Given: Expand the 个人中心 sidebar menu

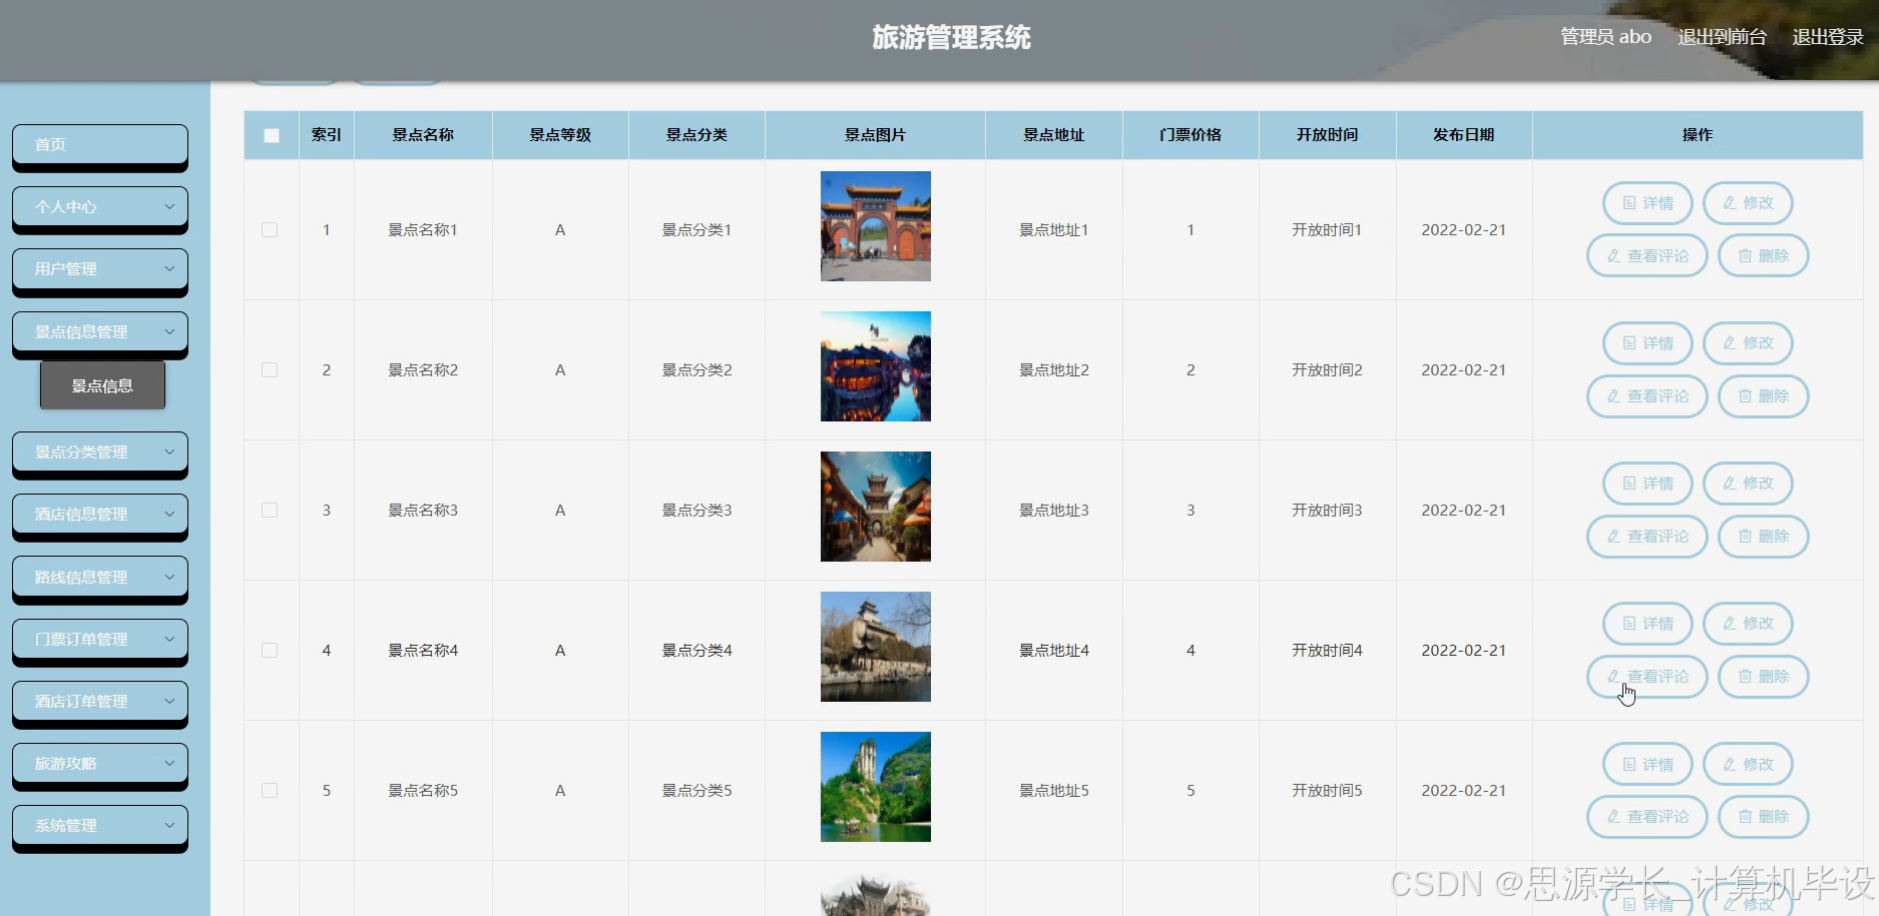Looking at the screenshot, I should tap(100, 207).
